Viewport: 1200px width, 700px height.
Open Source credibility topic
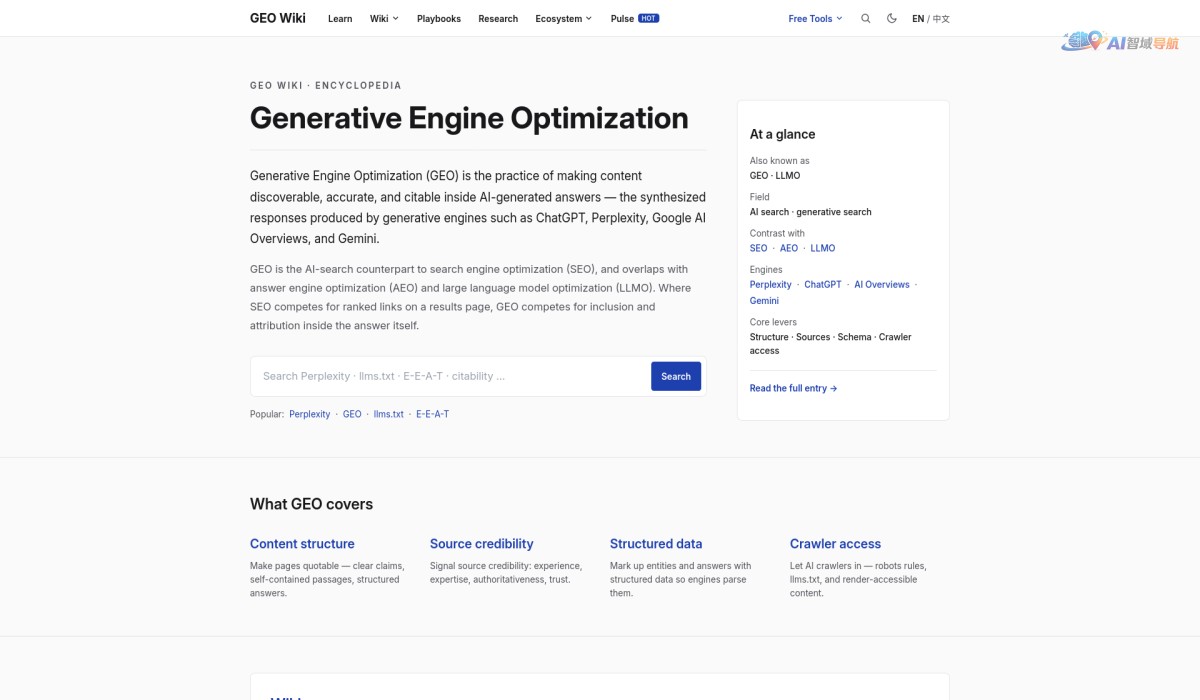482,544
